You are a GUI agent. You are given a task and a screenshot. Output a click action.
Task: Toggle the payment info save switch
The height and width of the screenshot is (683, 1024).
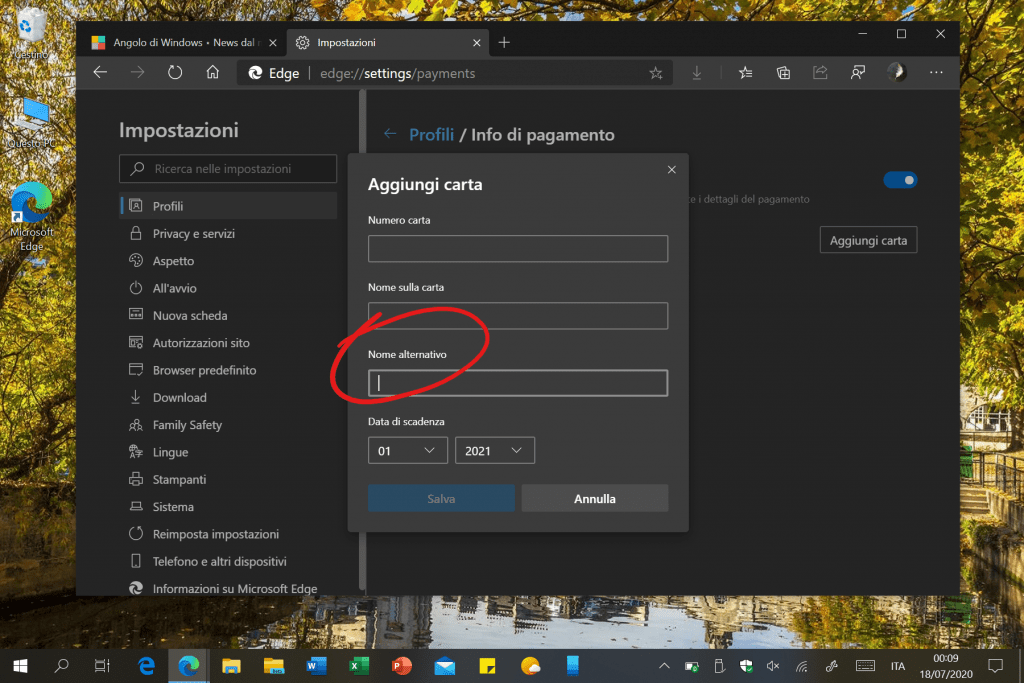900,180
